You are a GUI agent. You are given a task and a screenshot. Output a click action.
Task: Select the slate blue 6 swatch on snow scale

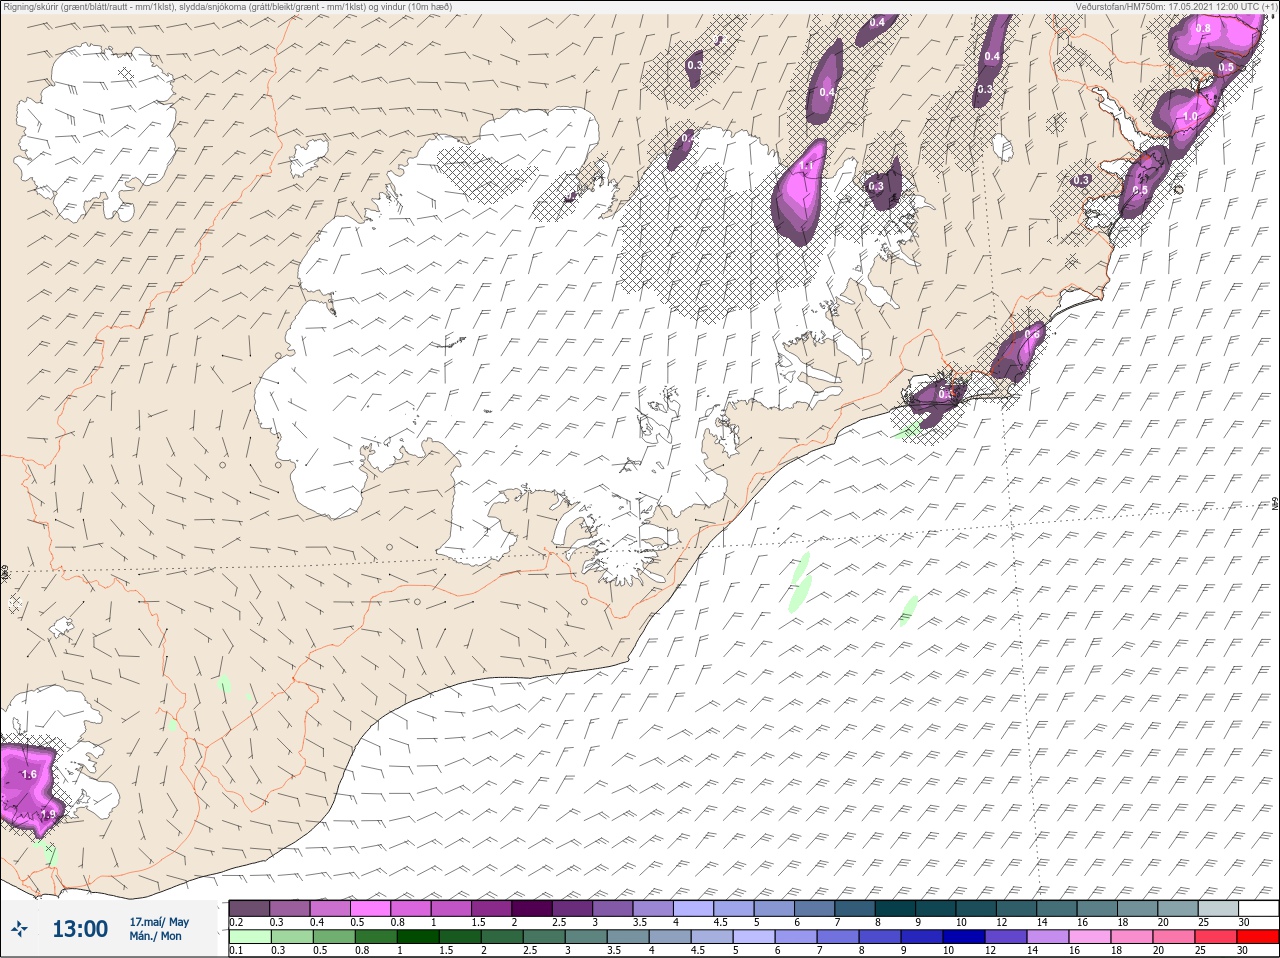[815, 908]
